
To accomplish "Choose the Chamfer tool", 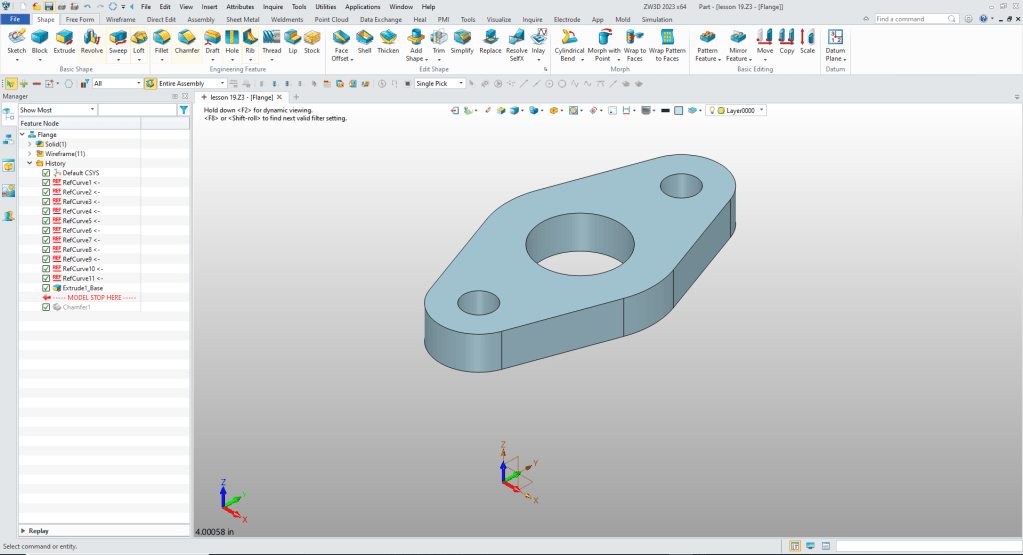I will (x=187, y=38).
